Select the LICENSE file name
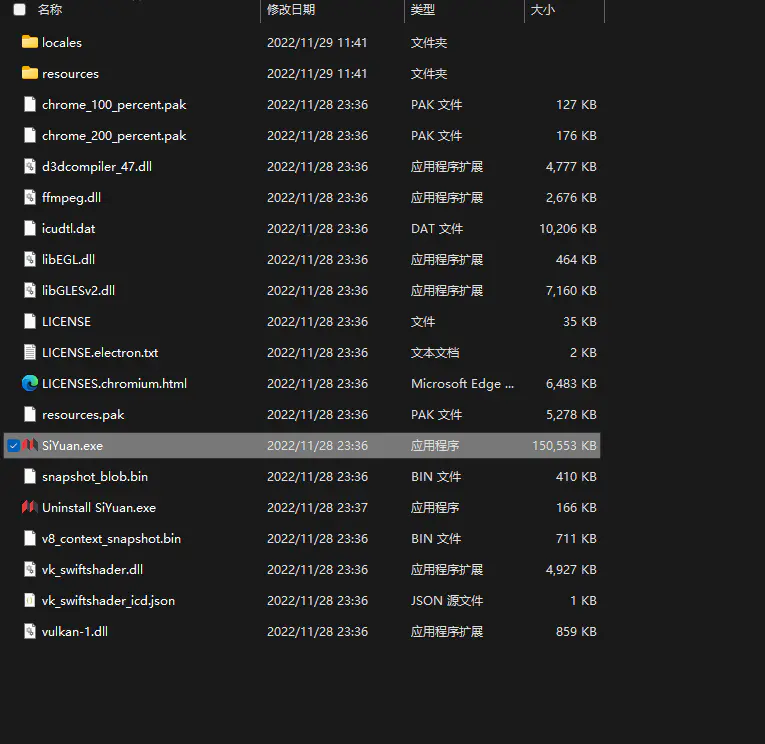Viewport: 765px width, 744px height. 66,322
